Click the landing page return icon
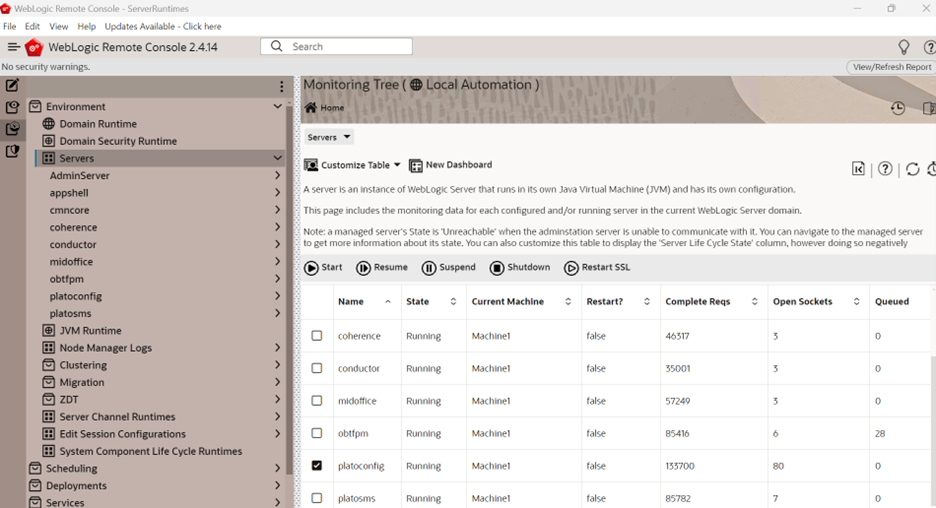This screenshot has width=936, height=508. (x=858, y=169)
